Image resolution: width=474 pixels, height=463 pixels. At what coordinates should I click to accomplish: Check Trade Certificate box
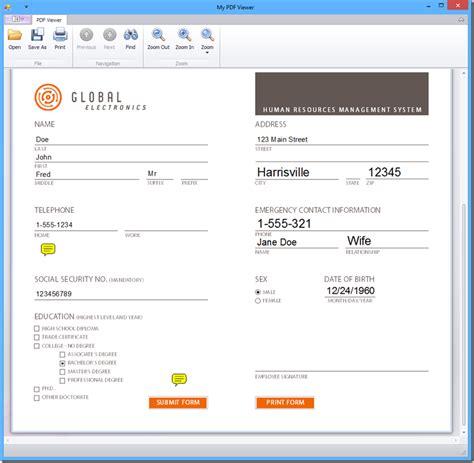[x=37, y=337]
